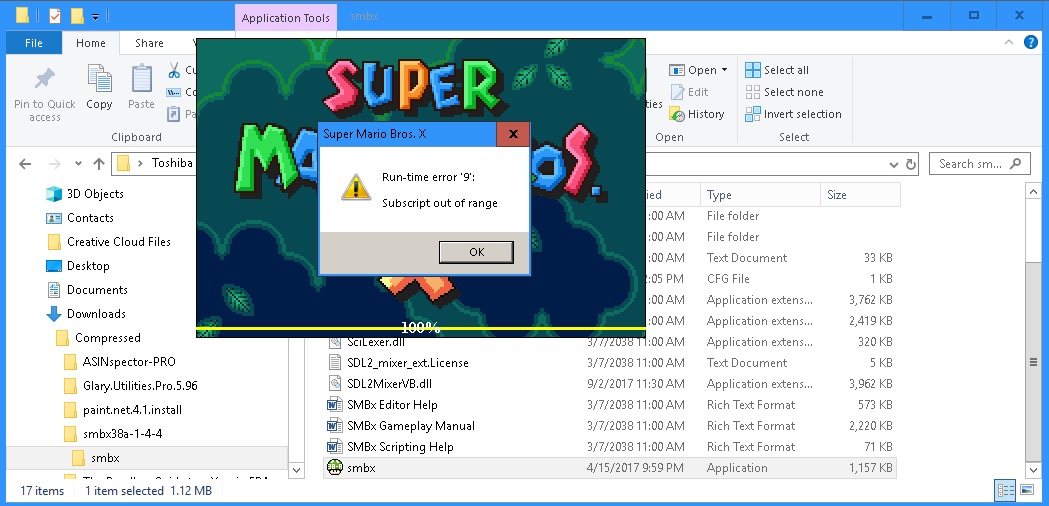Open Glary.Utilities.Pro.5.96 folder
Image resolution: width=1049 pixels, height=506 pixels.
[130, 386]
